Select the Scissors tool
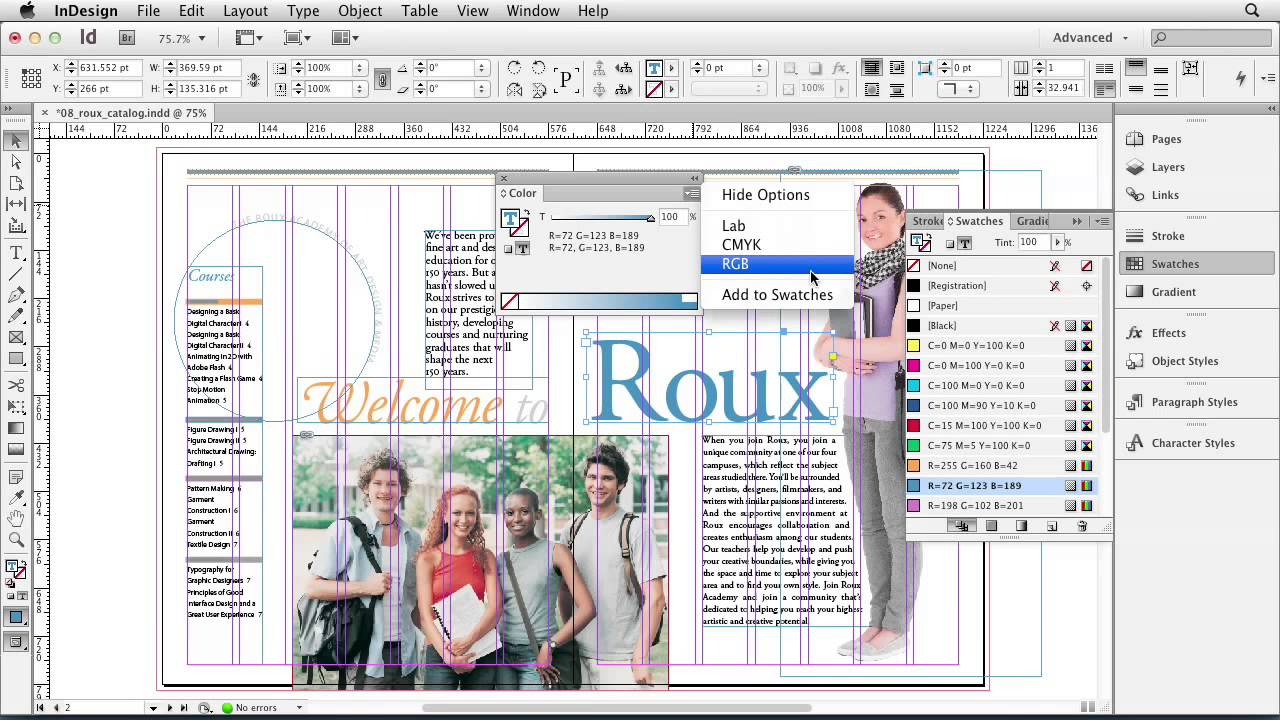Viewport: 1280px width, 720px height. (x=16, y=385)
